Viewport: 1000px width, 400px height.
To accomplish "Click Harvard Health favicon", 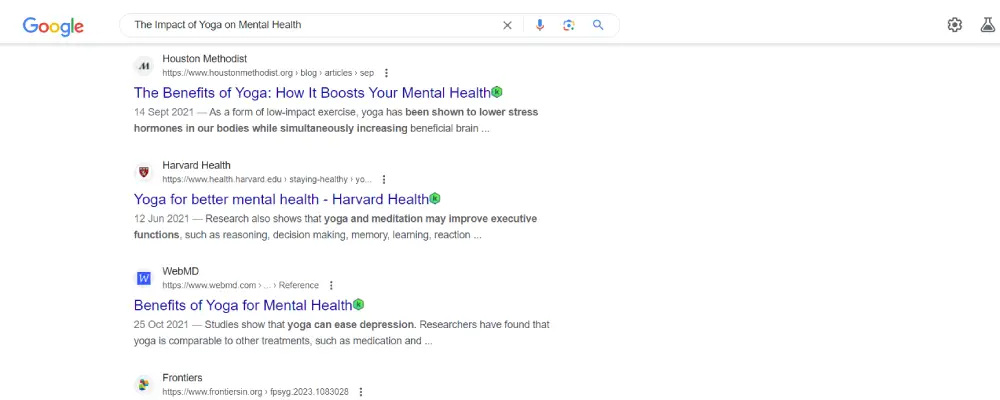I will [x=144, y=172].
